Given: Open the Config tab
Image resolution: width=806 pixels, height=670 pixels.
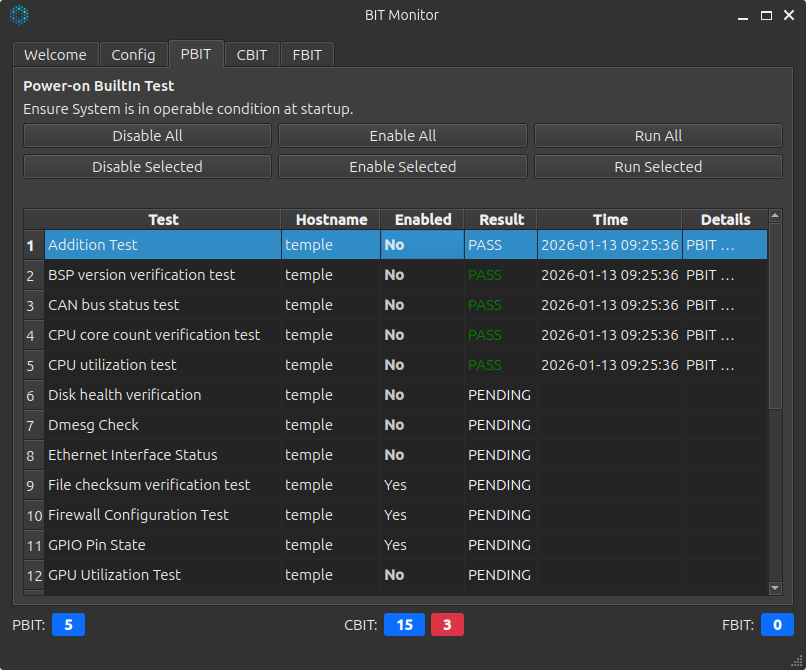Looking at the screenshot, I should click(133, 55).
